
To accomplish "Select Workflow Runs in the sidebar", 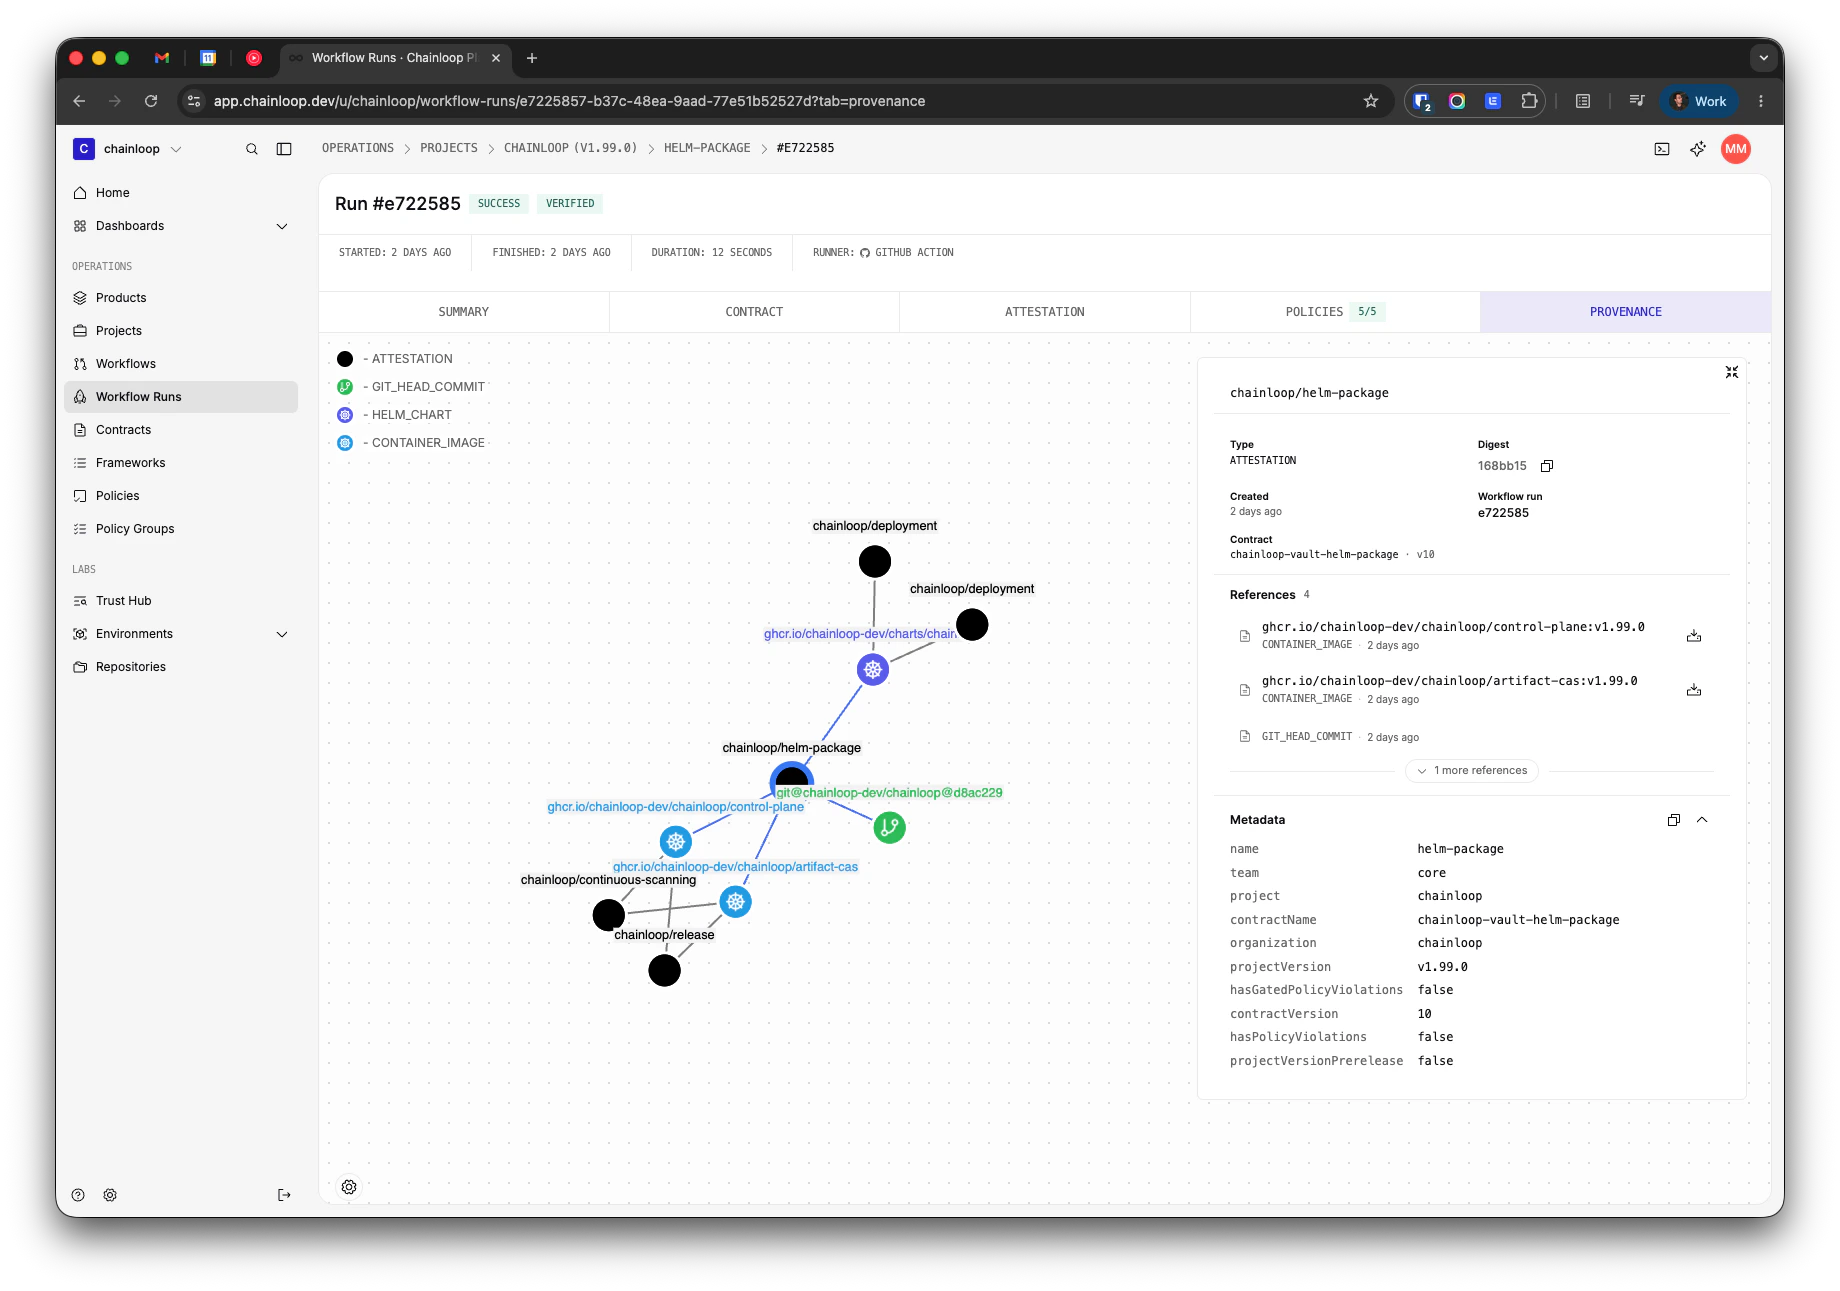I will click(181, 397).
